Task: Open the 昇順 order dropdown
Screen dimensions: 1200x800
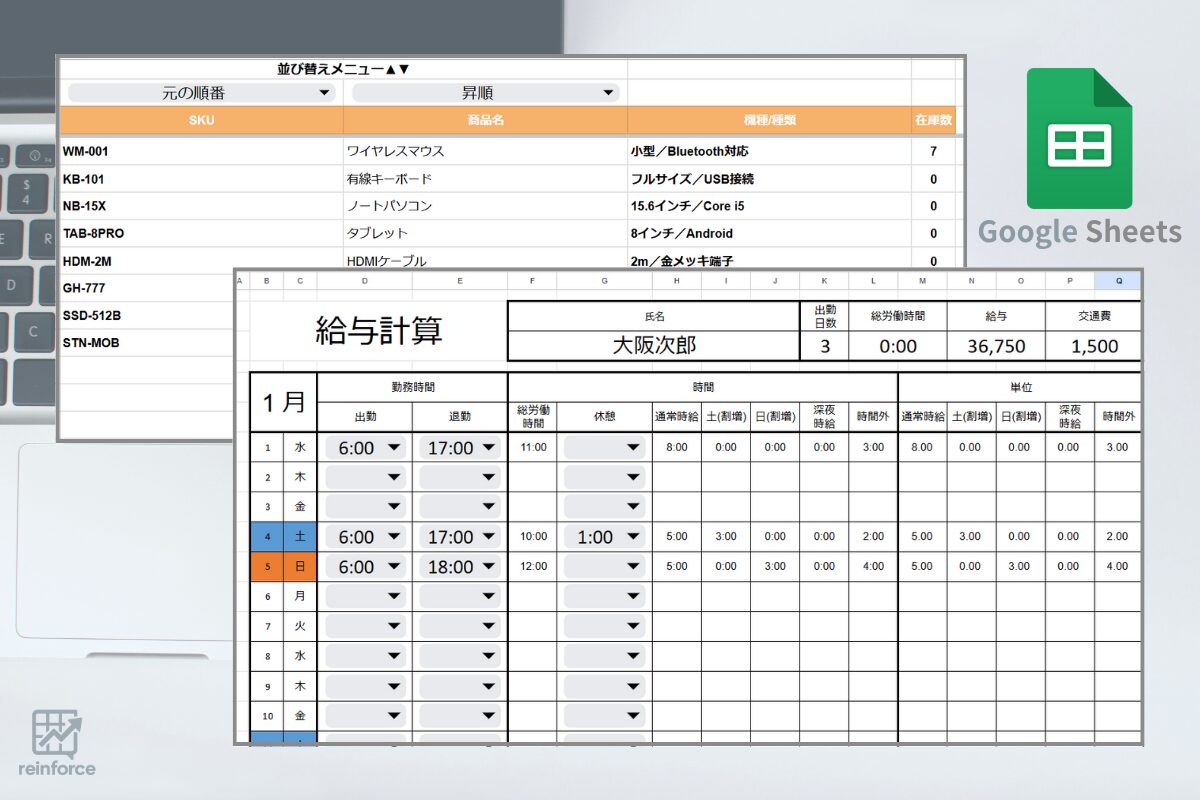Action: point(485,93)
